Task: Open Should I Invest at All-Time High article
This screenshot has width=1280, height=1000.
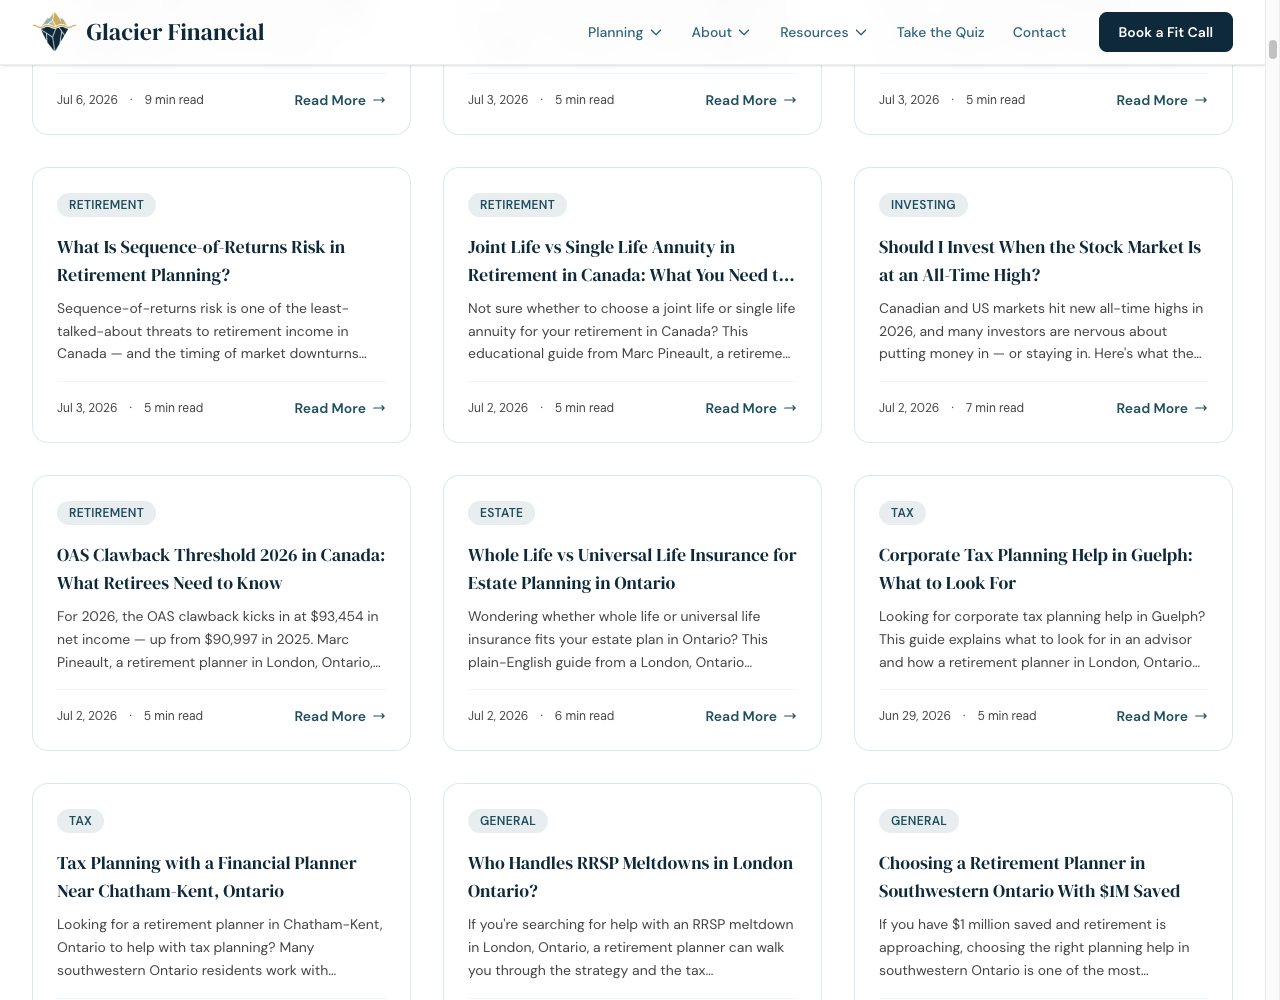Action: tap(1040, 261)
